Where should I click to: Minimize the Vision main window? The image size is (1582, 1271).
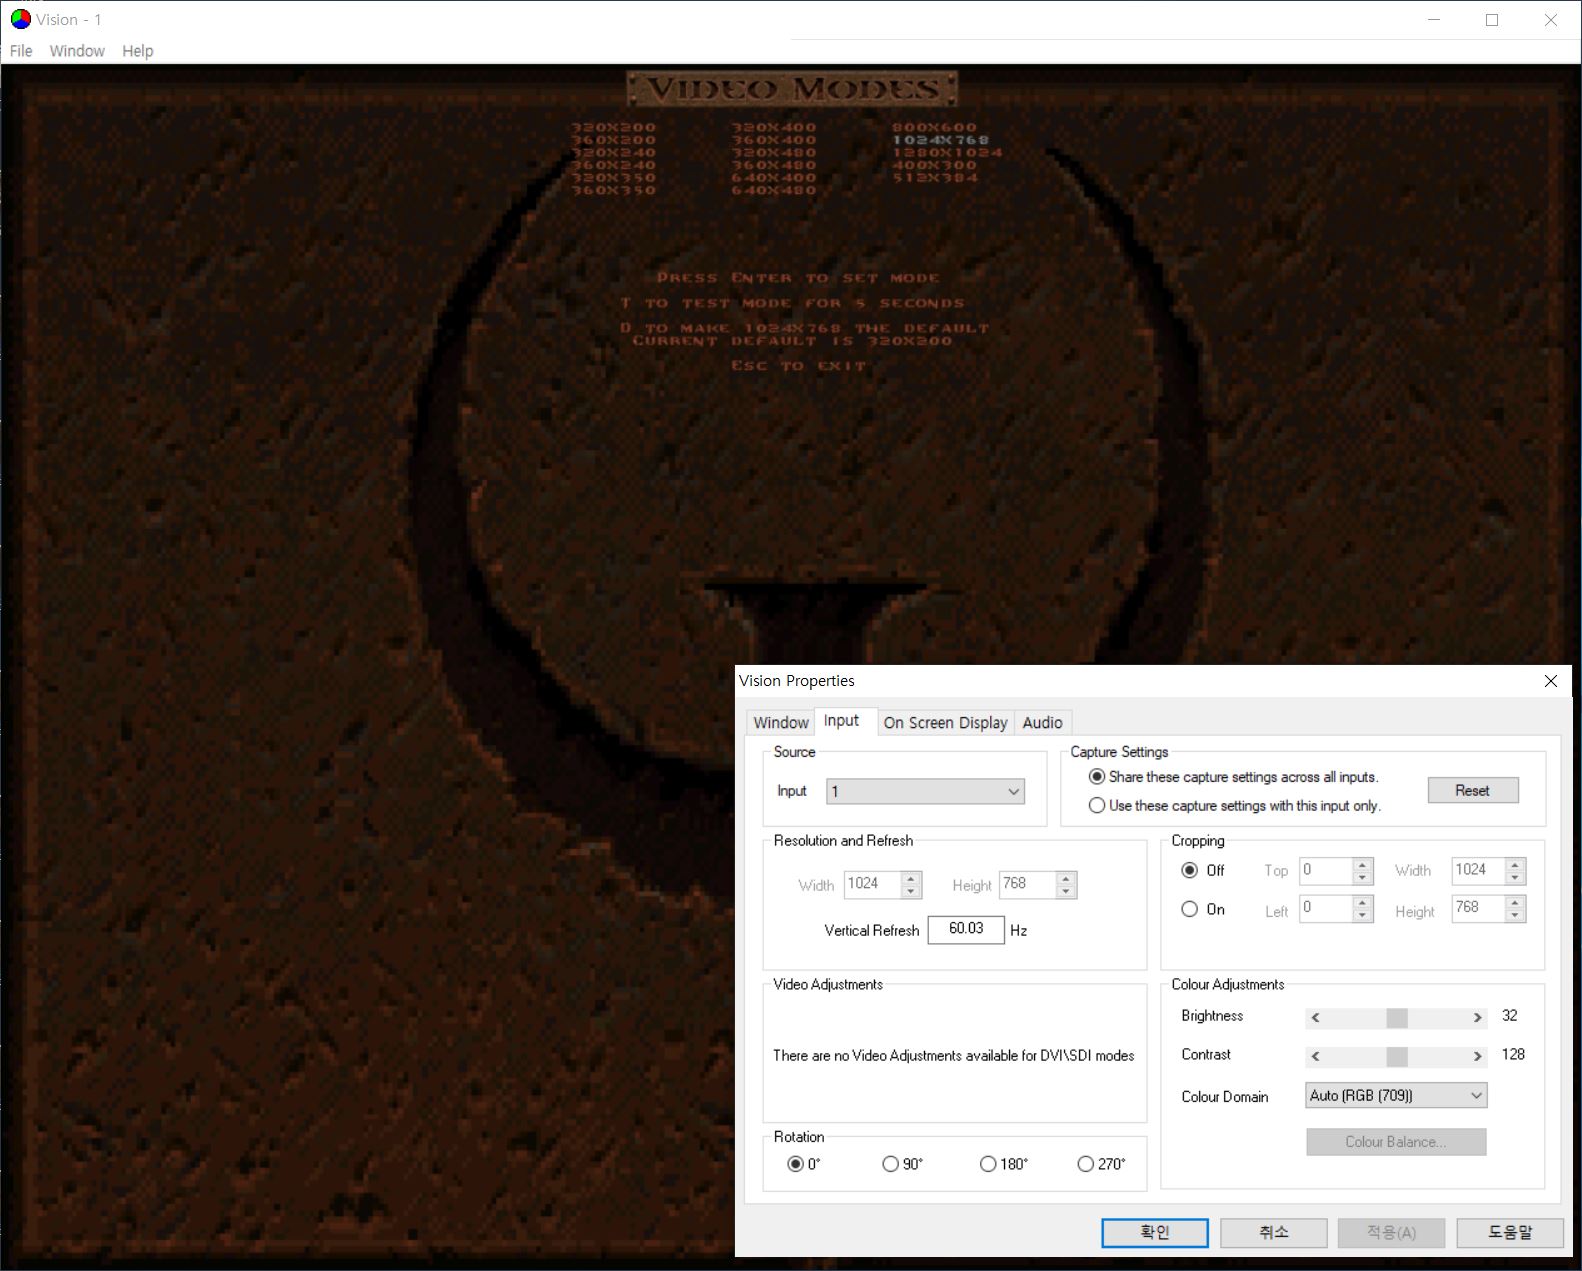tap(1434, 20)
